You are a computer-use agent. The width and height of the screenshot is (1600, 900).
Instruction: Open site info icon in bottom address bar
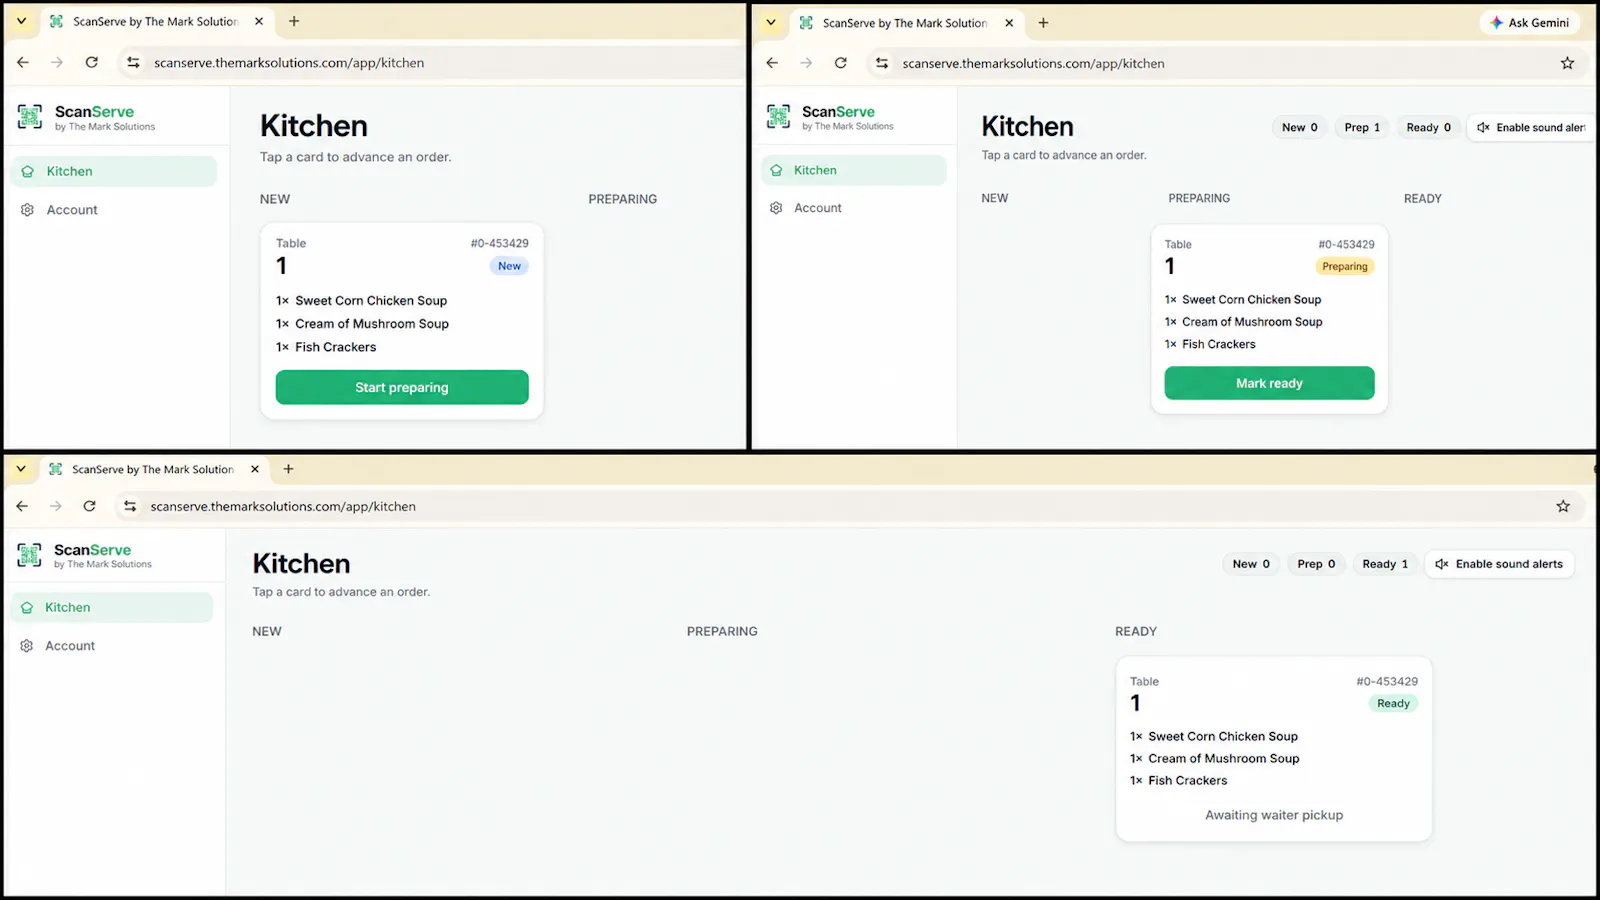130,506
